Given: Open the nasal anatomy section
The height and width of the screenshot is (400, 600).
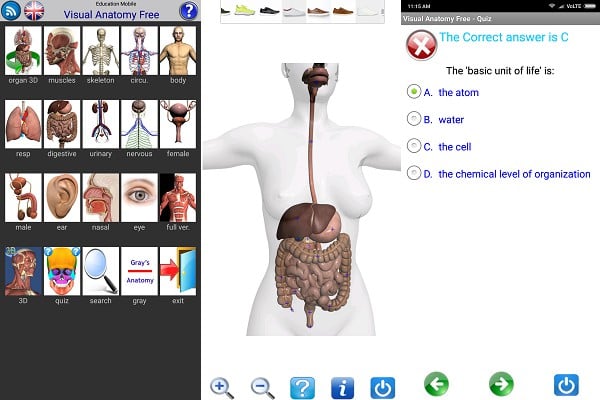Looking at the screenshot, I should tap(101, 198).
